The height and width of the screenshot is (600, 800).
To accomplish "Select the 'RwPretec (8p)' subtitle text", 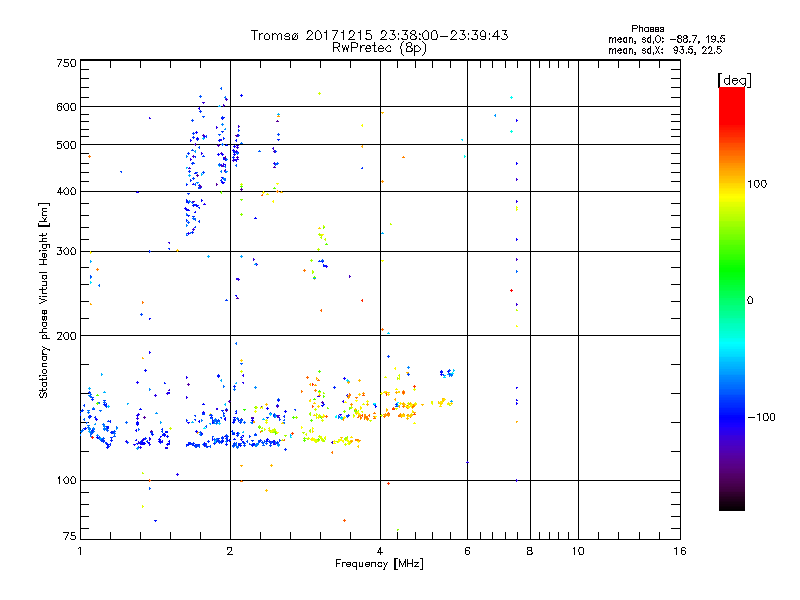I will 379,48.
